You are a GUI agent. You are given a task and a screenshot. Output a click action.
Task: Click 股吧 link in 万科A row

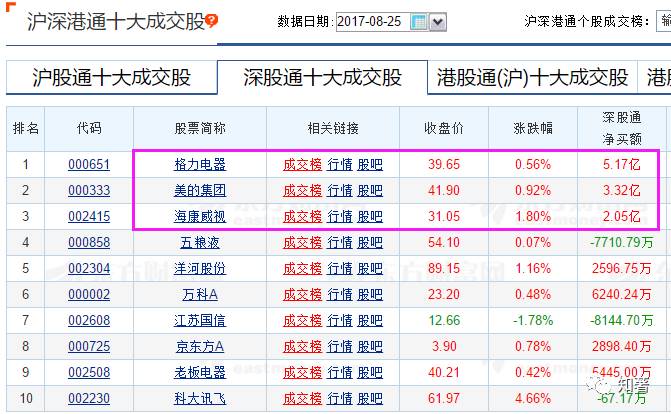tap(370, 295)
